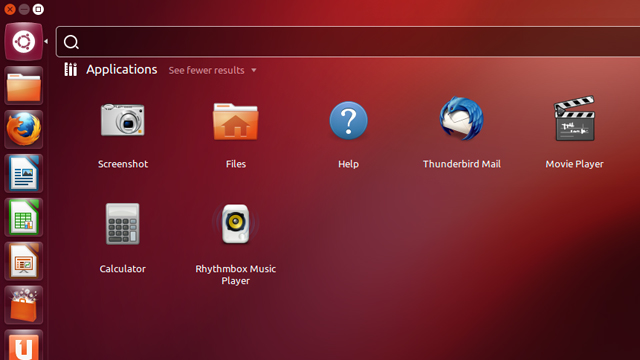Image resolution: width=640 pixels, height=360 pixels.
Task: Open the Movie Player app
Action: click(x=574, y=119)
